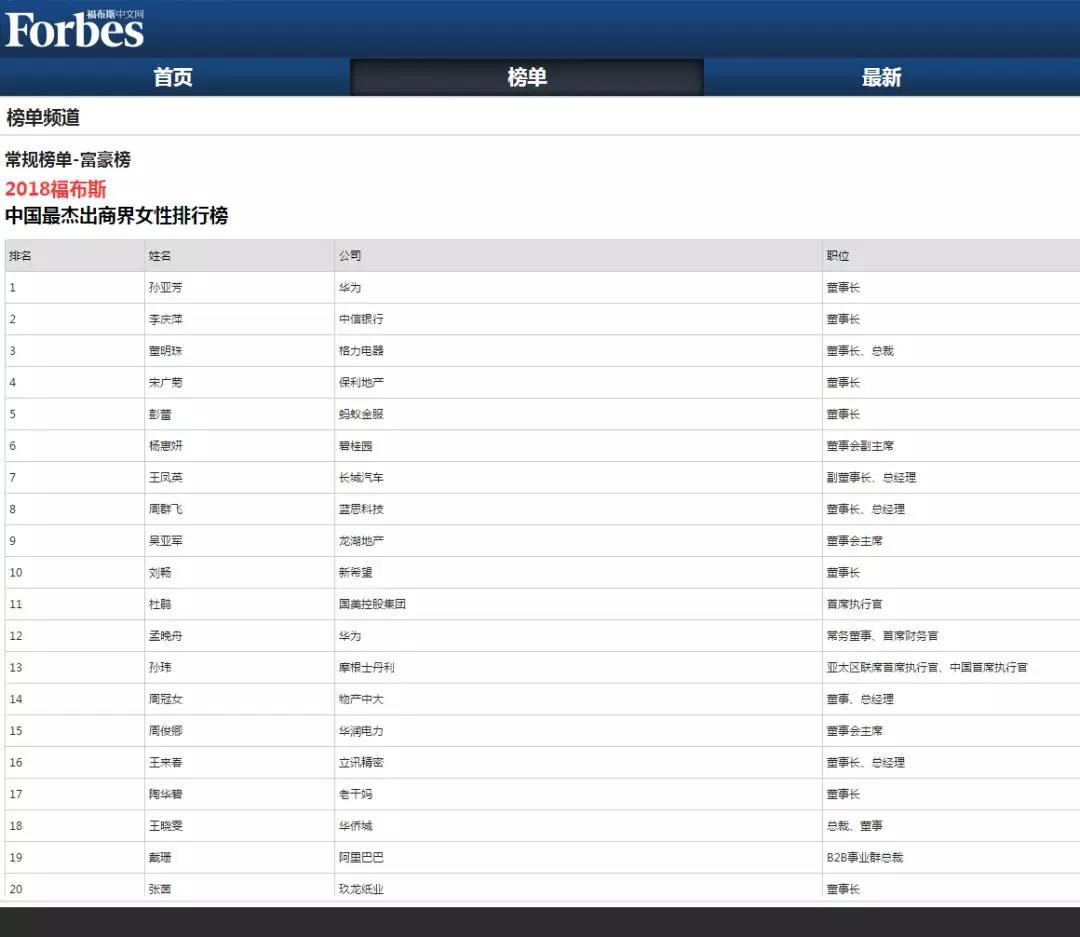Open the 常规榜单-富豪榜 breadcrumb
Screen dimensions: 1080x937
click(68, 160)
